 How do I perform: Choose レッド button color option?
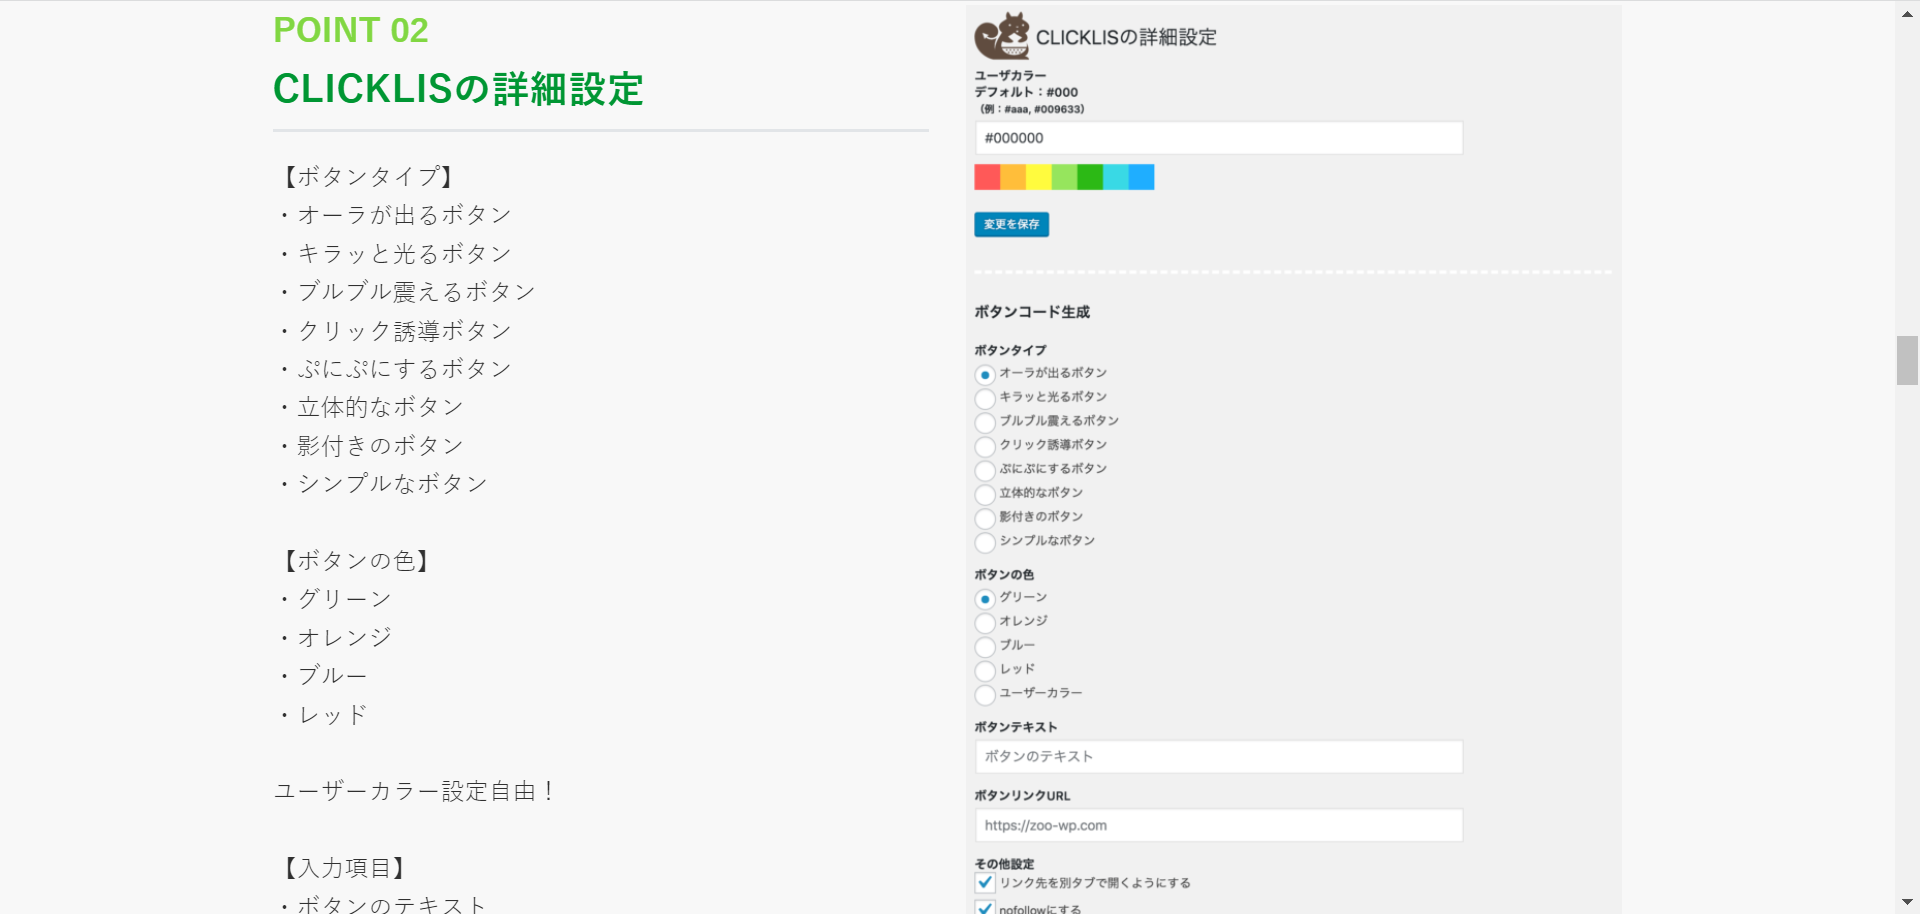984,671
